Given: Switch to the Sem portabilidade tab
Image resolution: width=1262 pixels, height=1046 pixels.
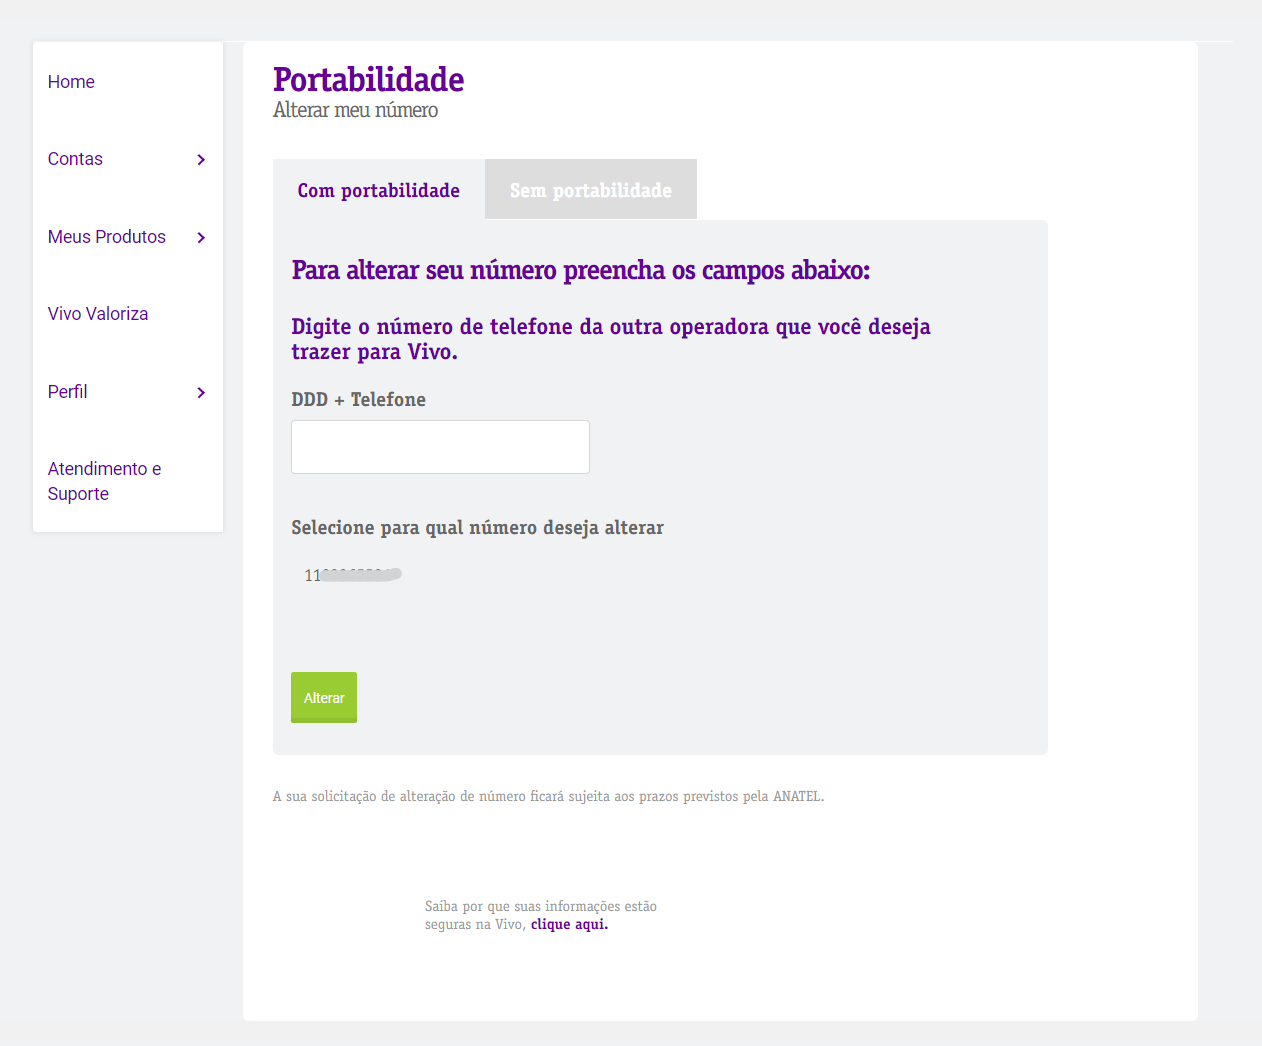Looking at the screenshot, I should pyautogui.click(x=591, y=190).
